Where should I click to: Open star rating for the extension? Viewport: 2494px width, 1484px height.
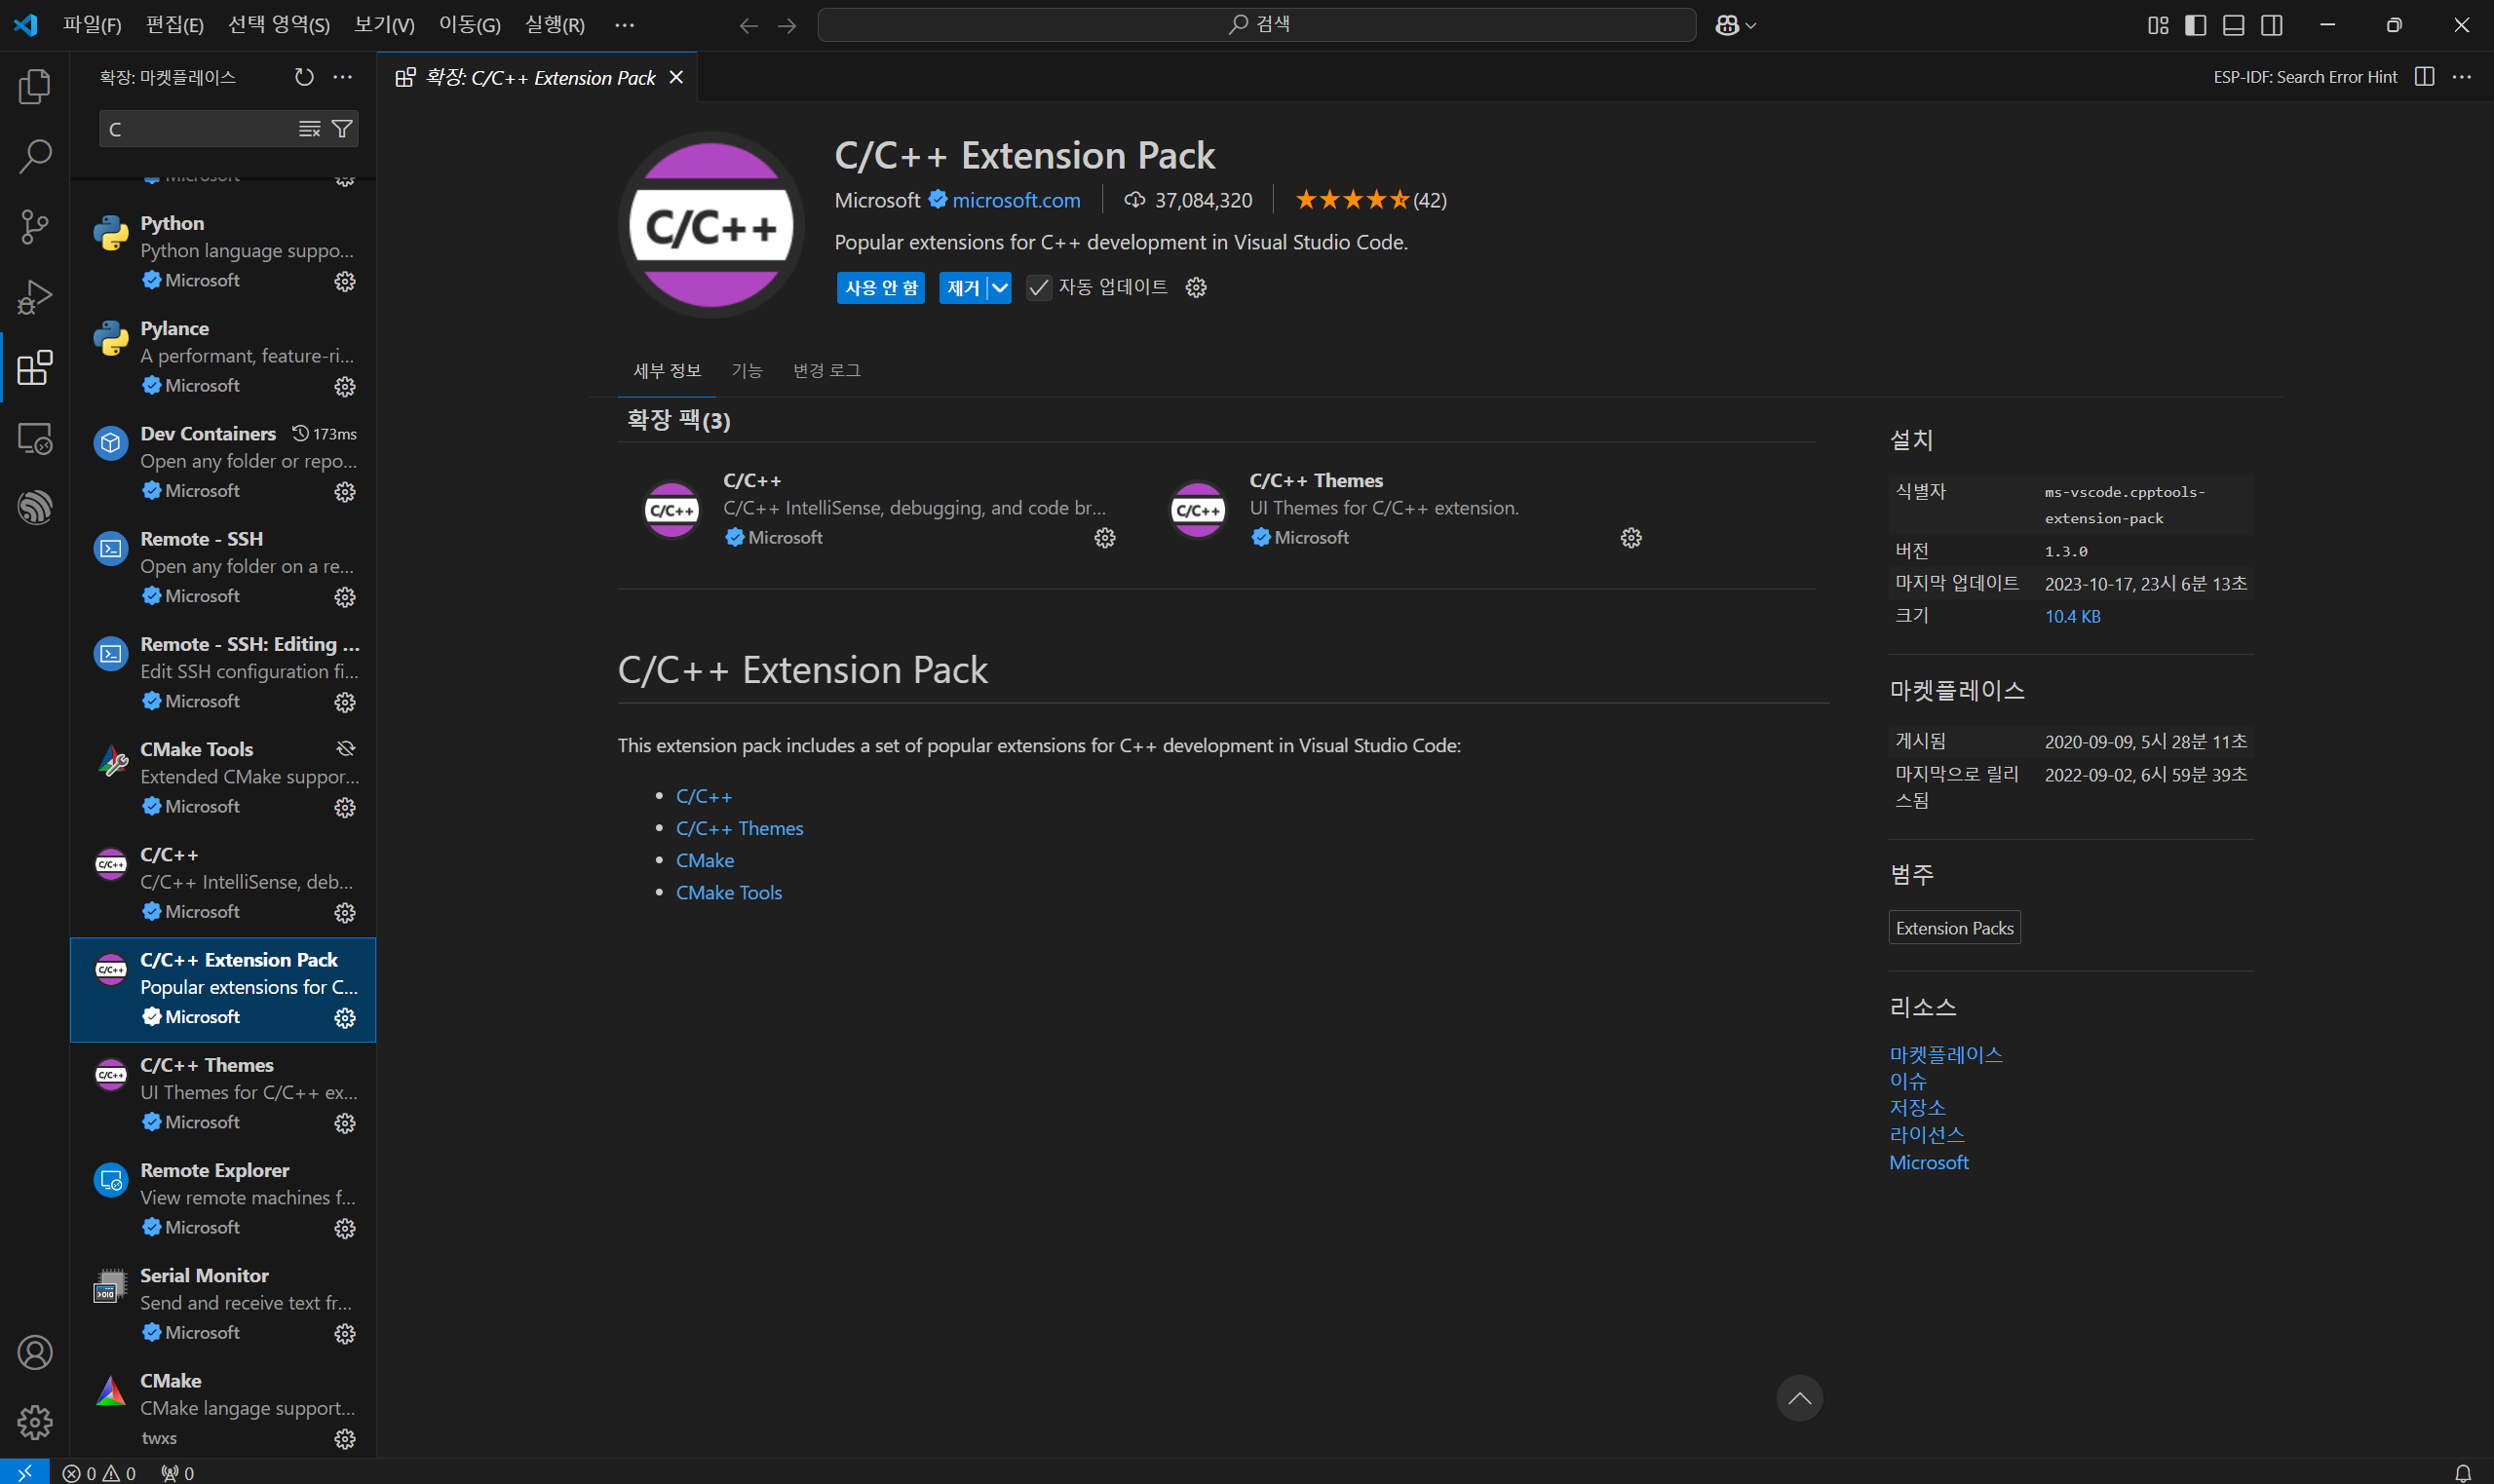tap(1371, 200)
